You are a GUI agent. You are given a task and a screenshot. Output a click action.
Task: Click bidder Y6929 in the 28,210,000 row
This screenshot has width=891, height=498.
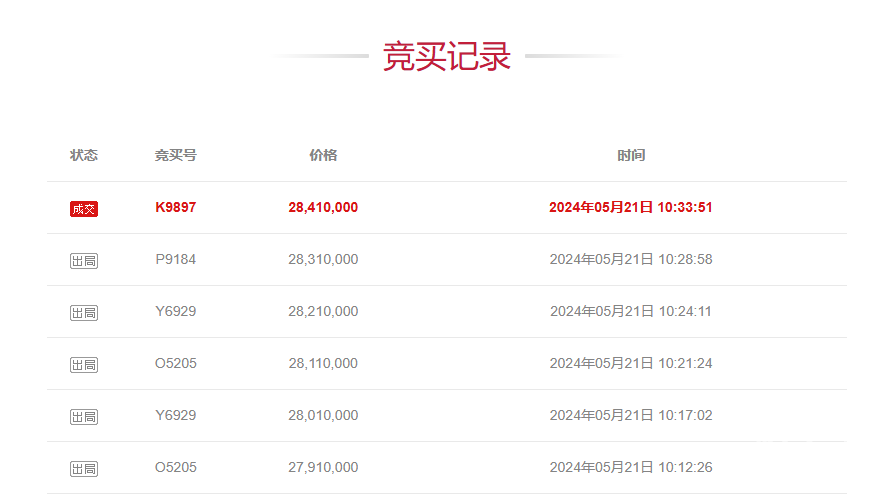tap(176, 312)
